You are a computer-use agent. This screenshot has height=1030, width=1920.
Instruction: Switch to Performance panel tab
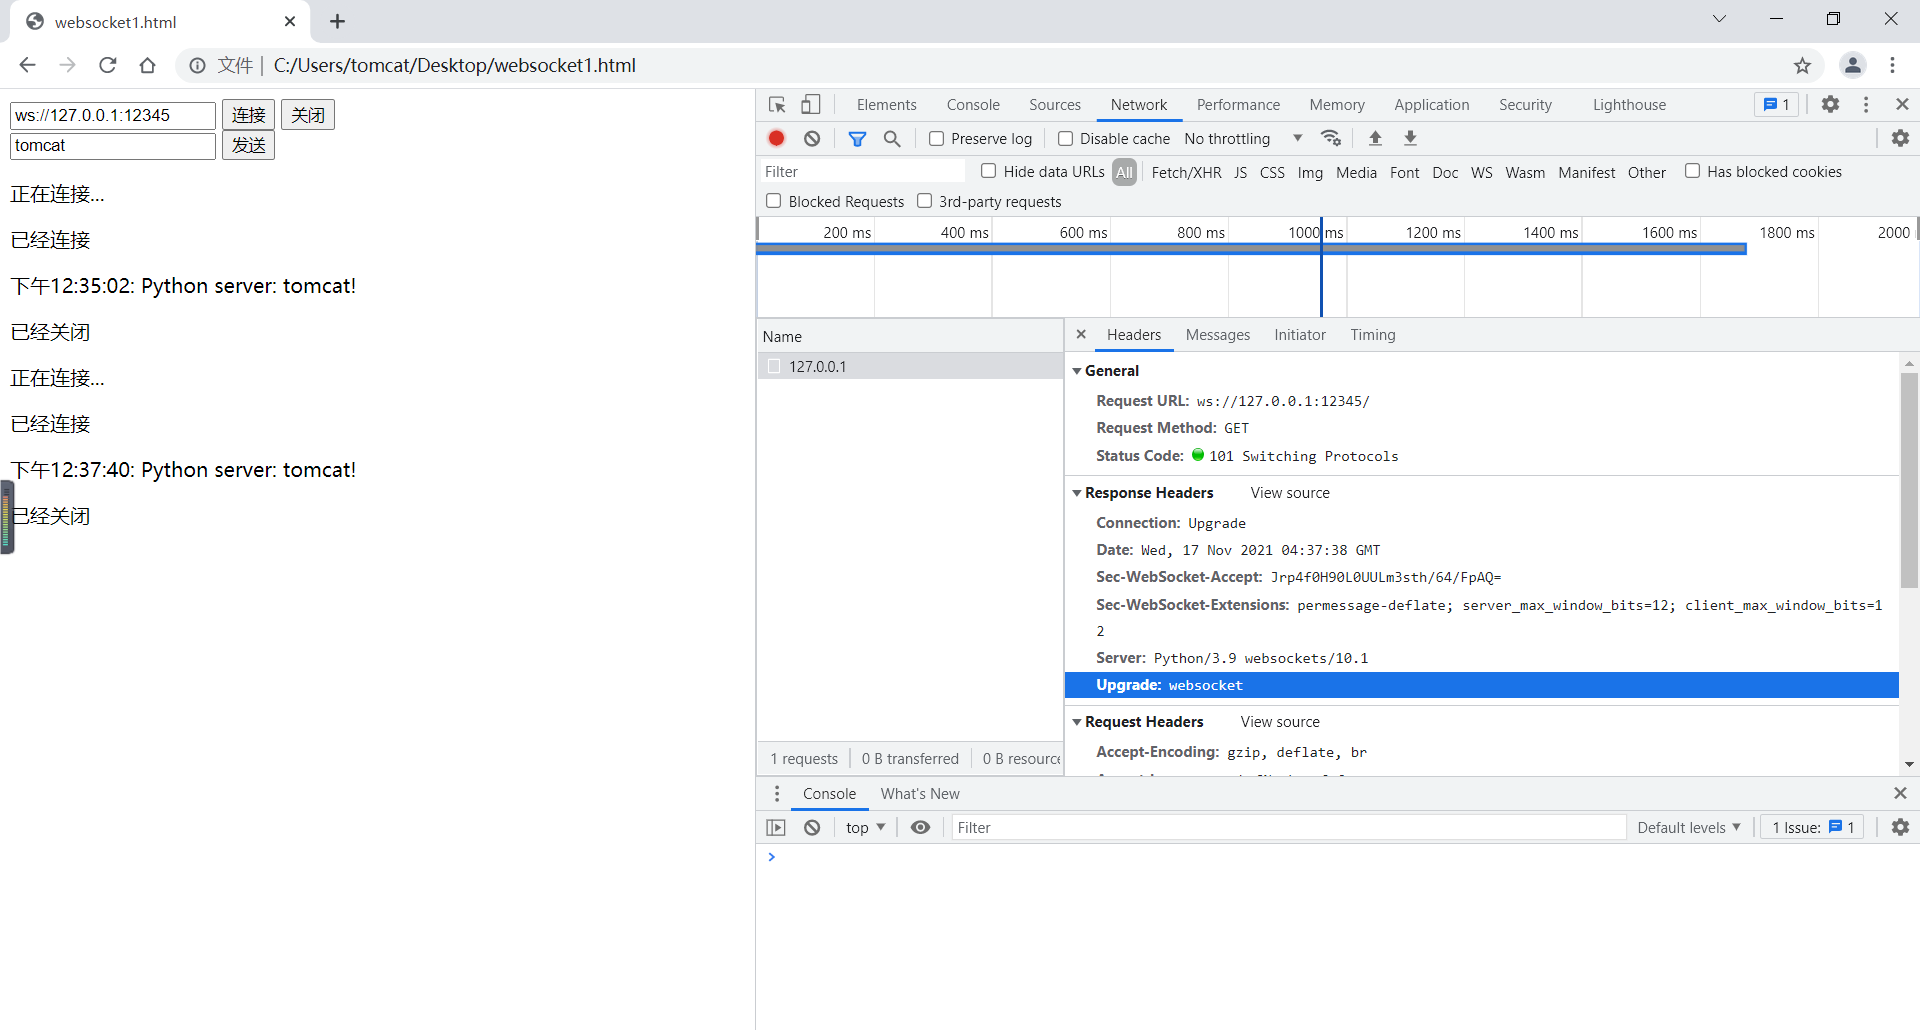[x=1238, y=105]
